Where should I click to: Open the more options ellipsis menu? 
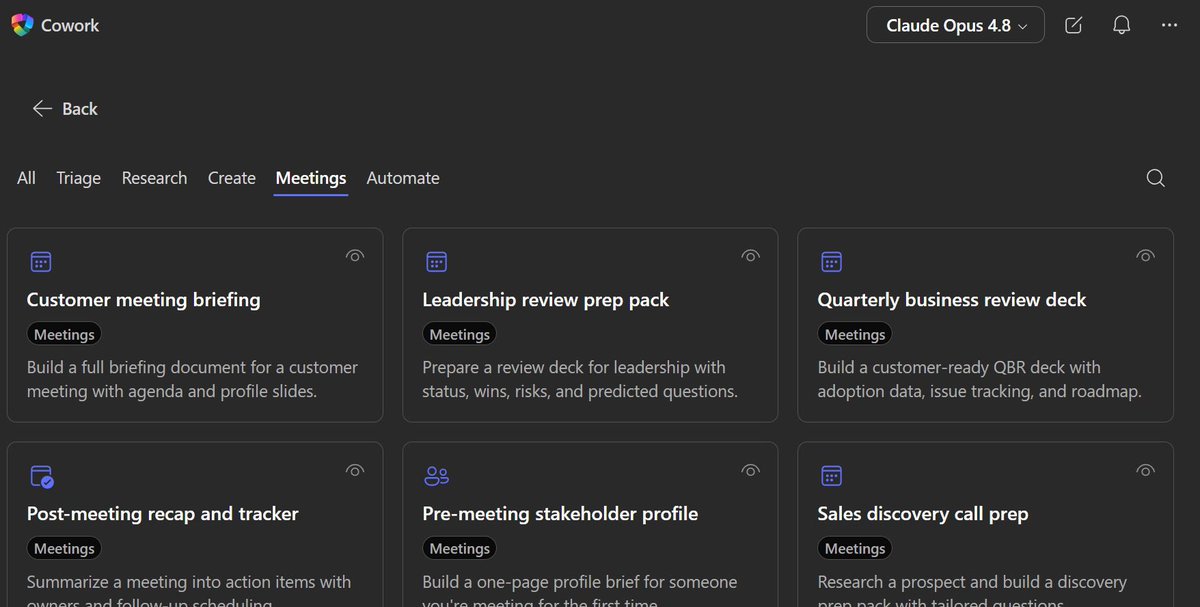1169,25
